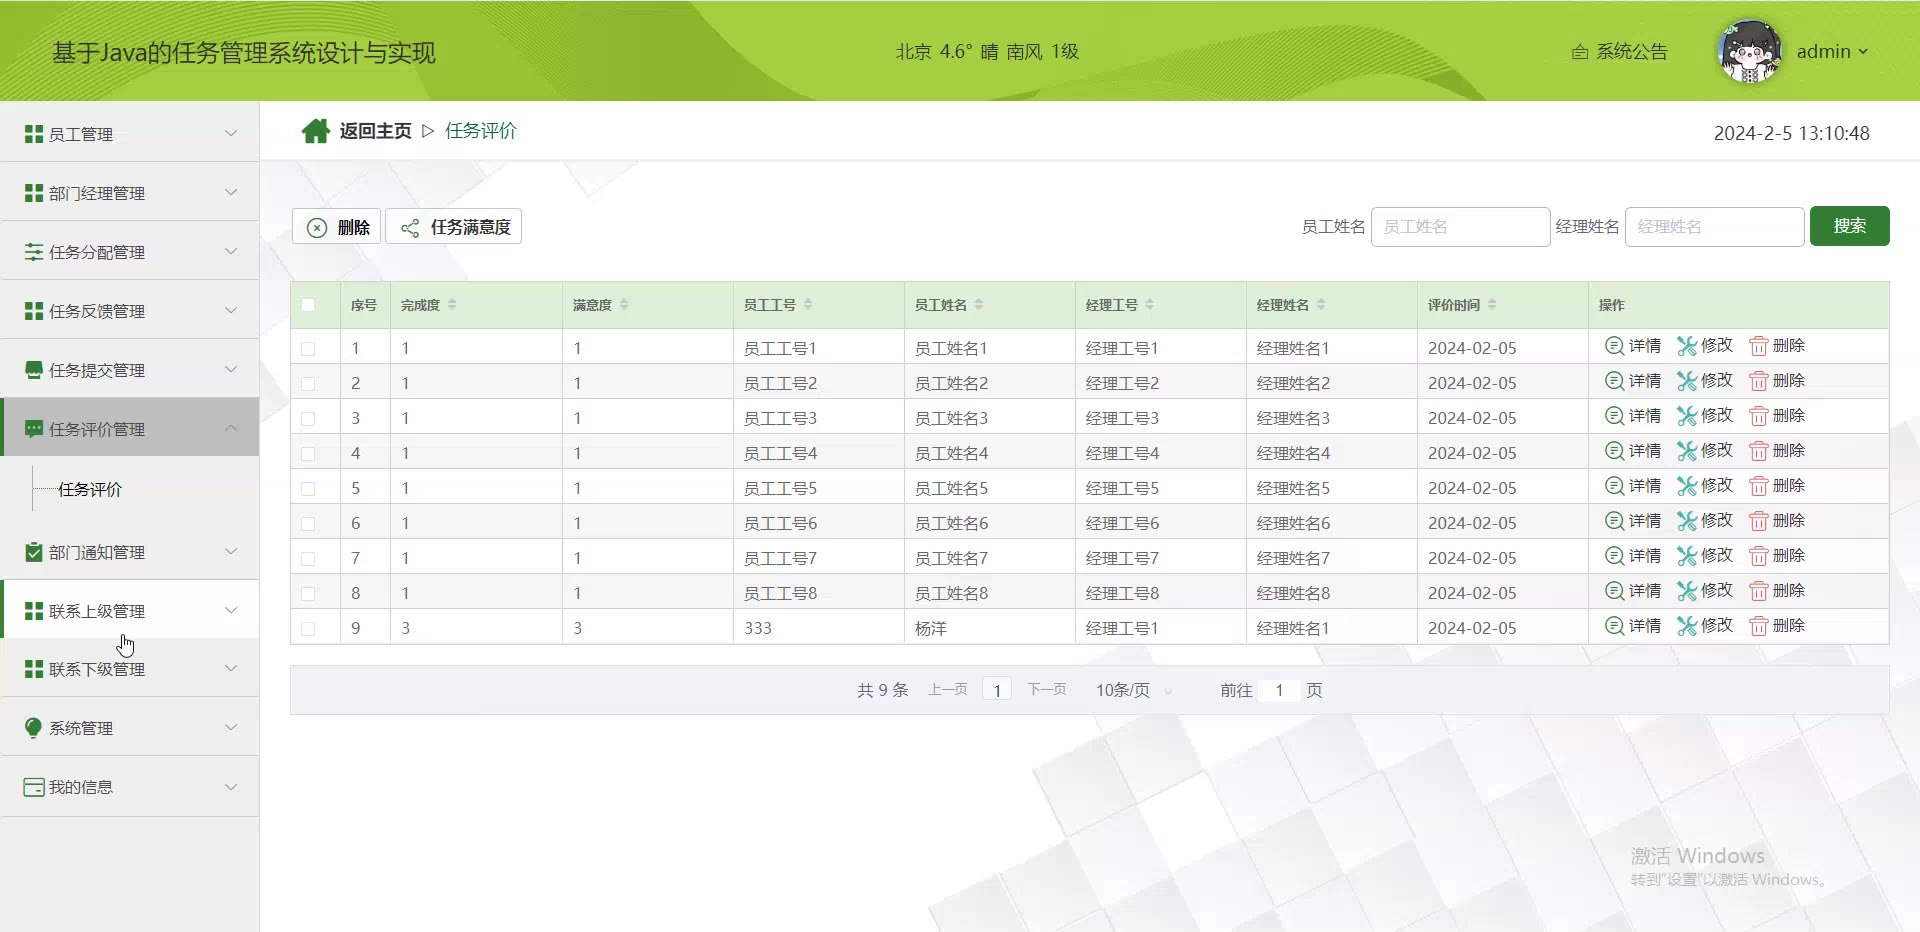The width and height of the screenshot is (1920, 932).
Task: Go to 下一页 in pagination
Action: 1047,689
